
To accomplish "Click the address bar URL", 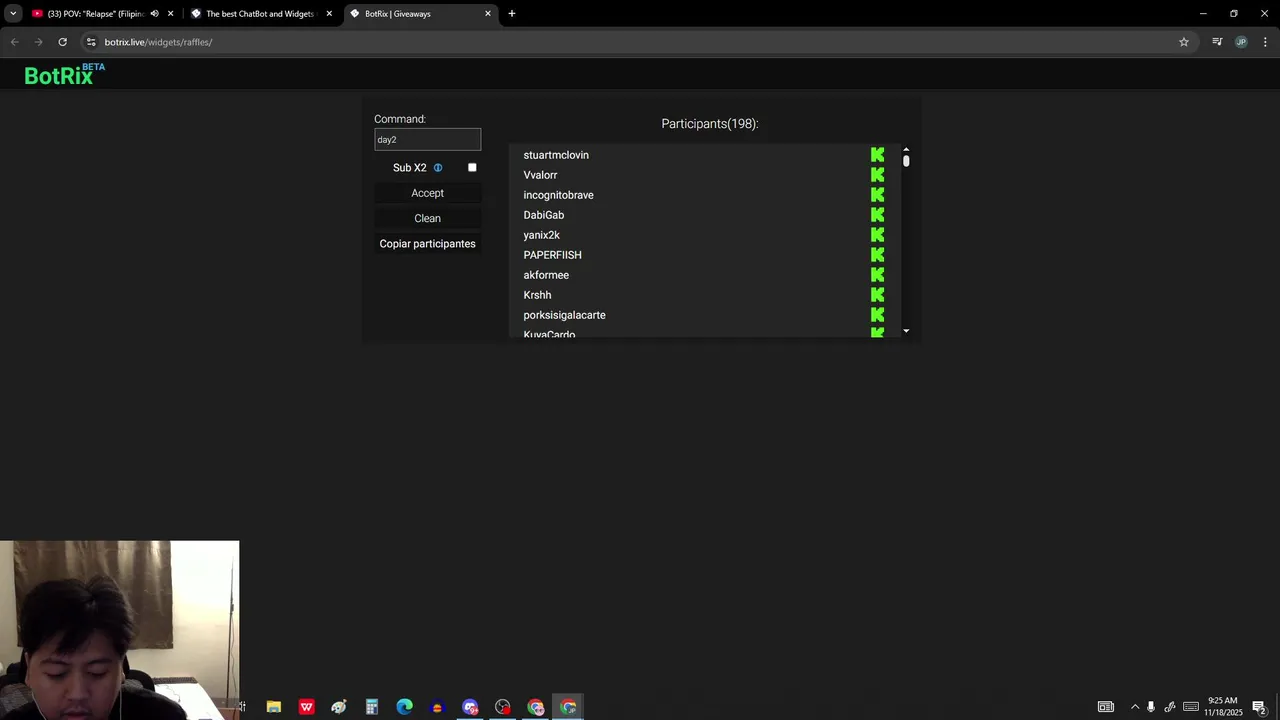I will click(158, 42).
